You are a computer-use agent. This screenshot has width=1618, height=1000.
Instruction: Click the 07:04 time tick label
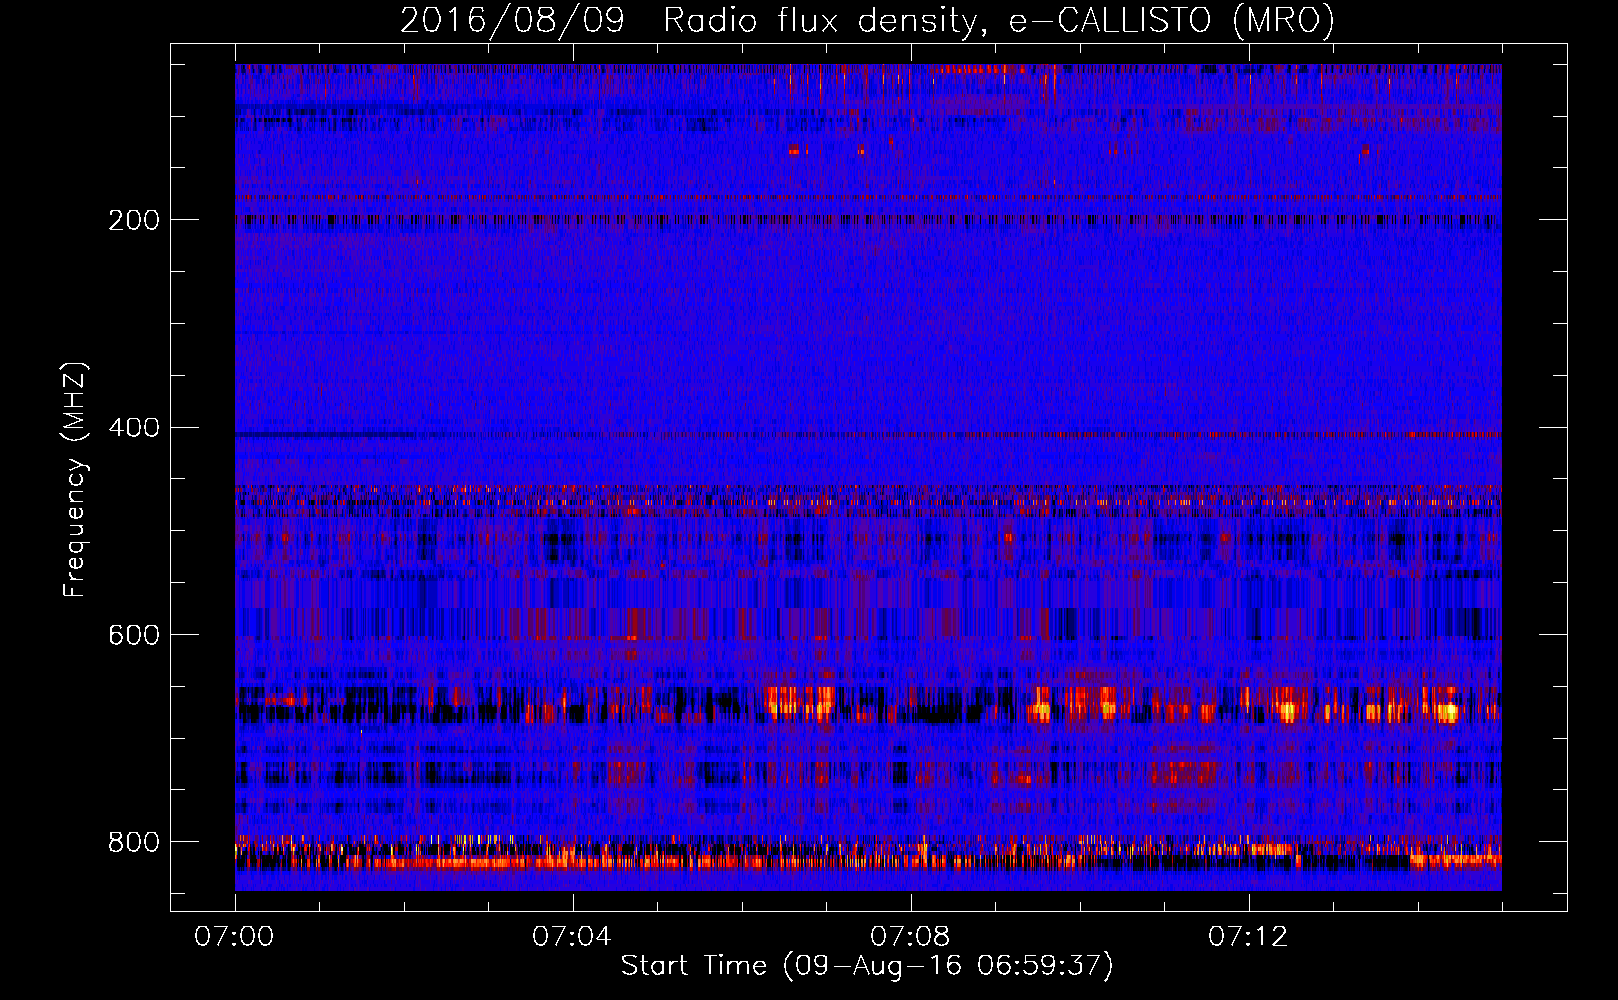(572, 936)
